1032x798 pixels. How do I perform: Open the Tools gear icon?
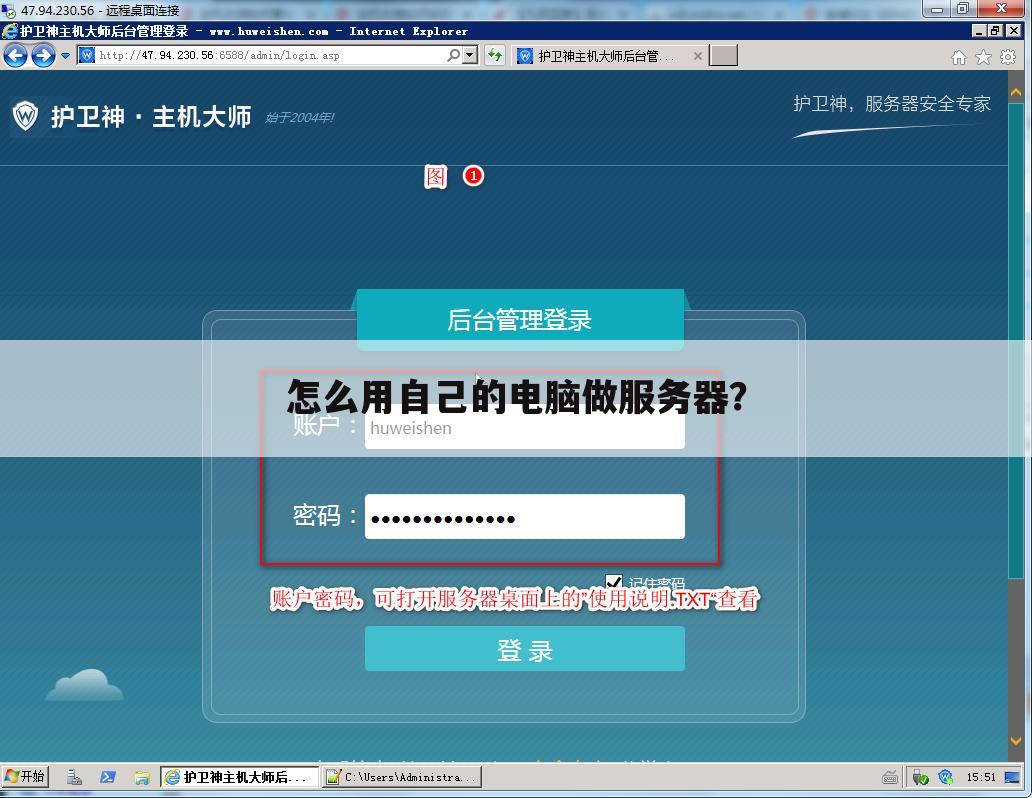click(1007, 57)
